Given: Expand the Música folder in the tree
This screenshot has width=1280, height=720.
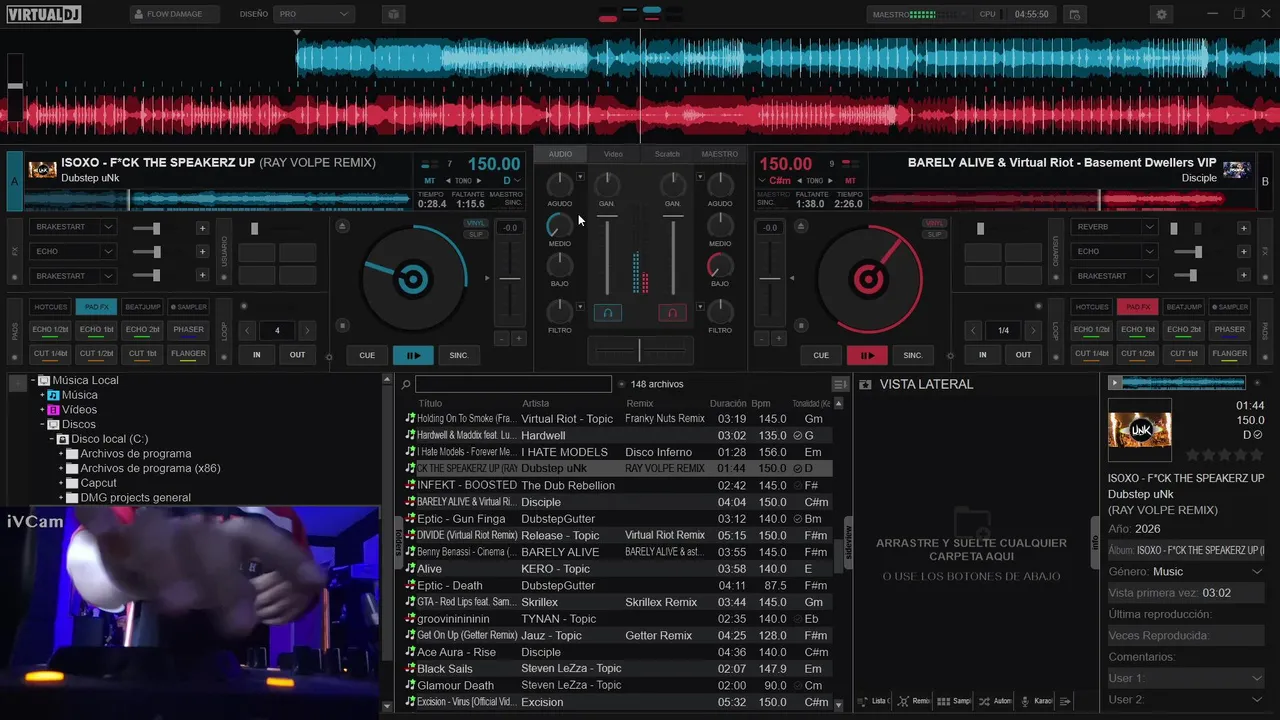Looking at the screenshot, I should coord(43,395).
